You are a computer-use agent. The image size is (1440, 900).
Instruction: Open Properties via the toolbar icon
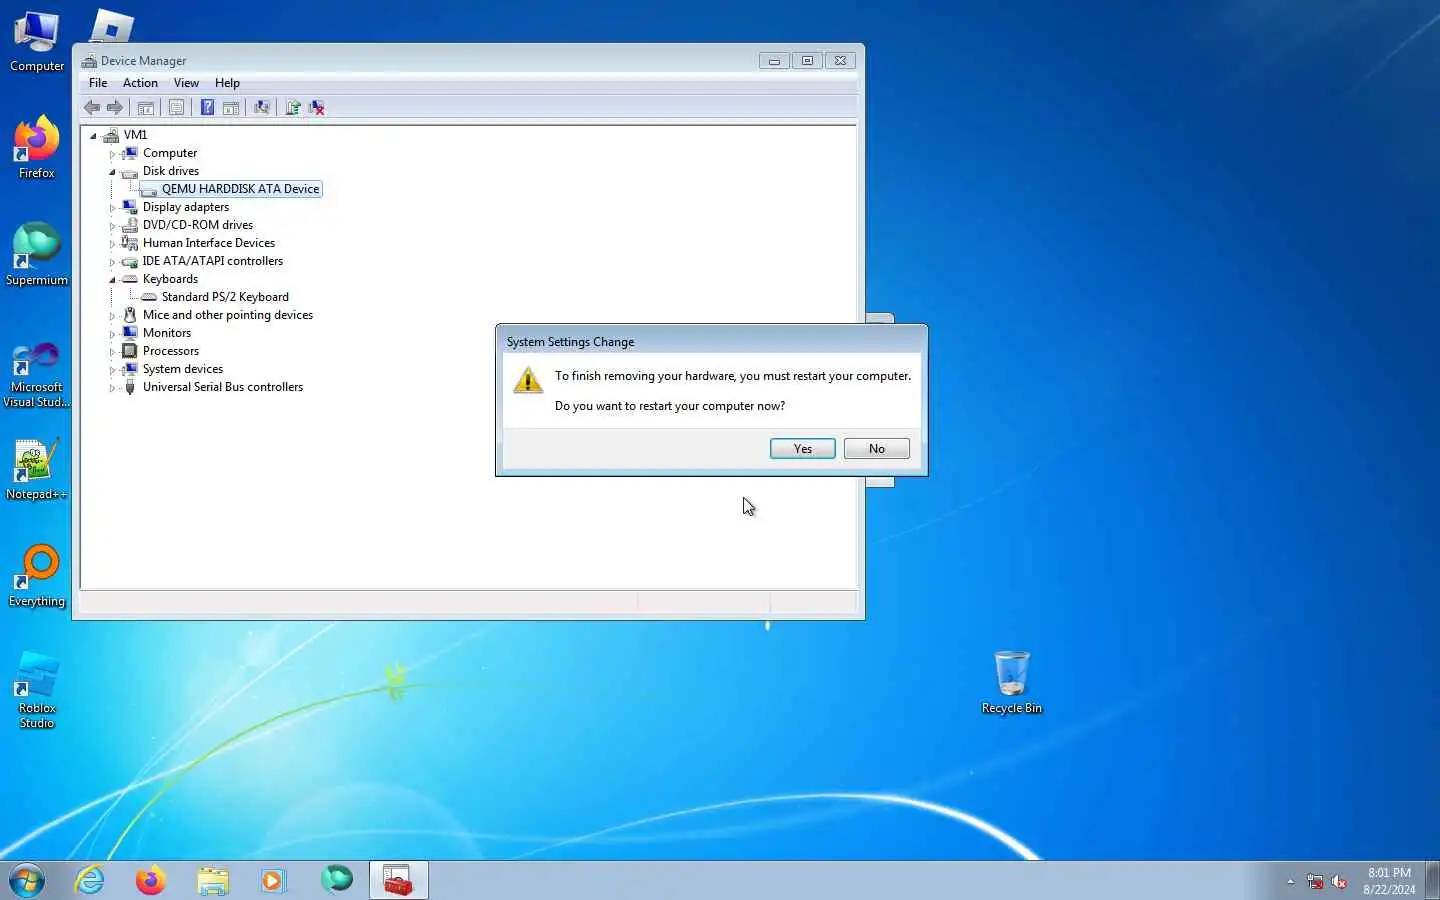(x=177, y=108)
